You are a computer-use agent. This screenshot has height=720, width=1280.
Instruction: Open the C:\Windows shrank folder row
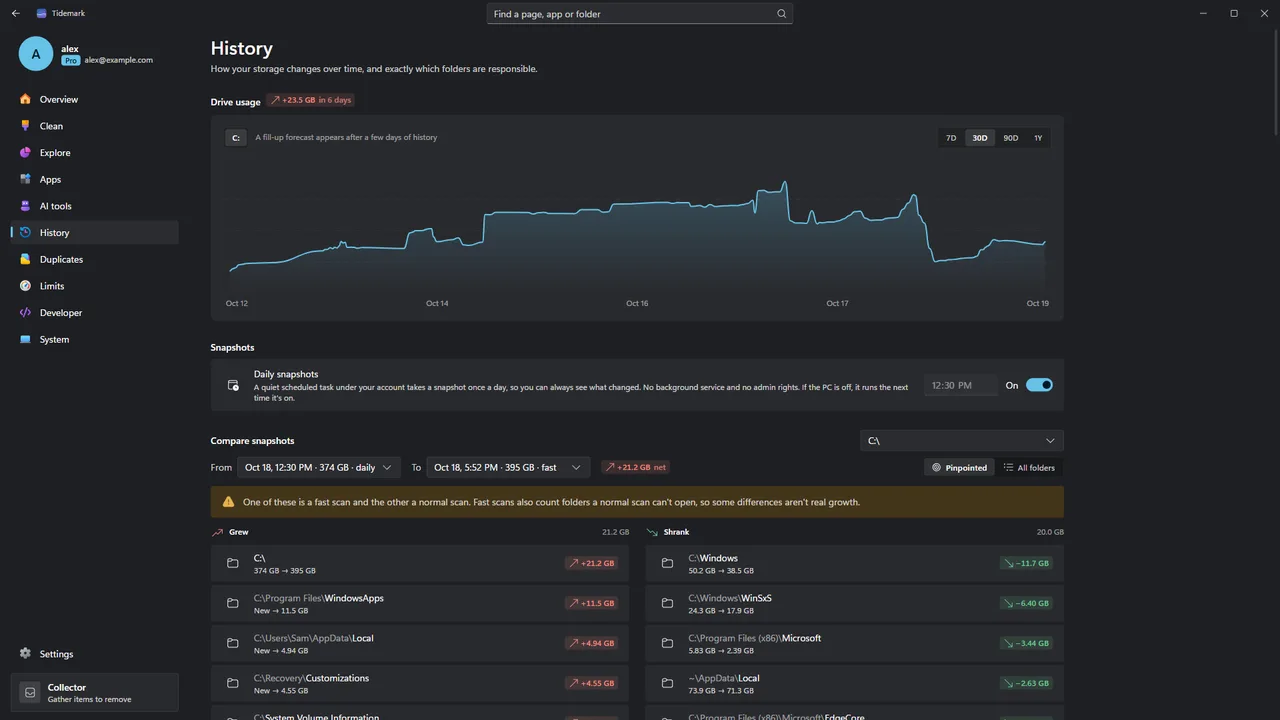coord(855,563)
